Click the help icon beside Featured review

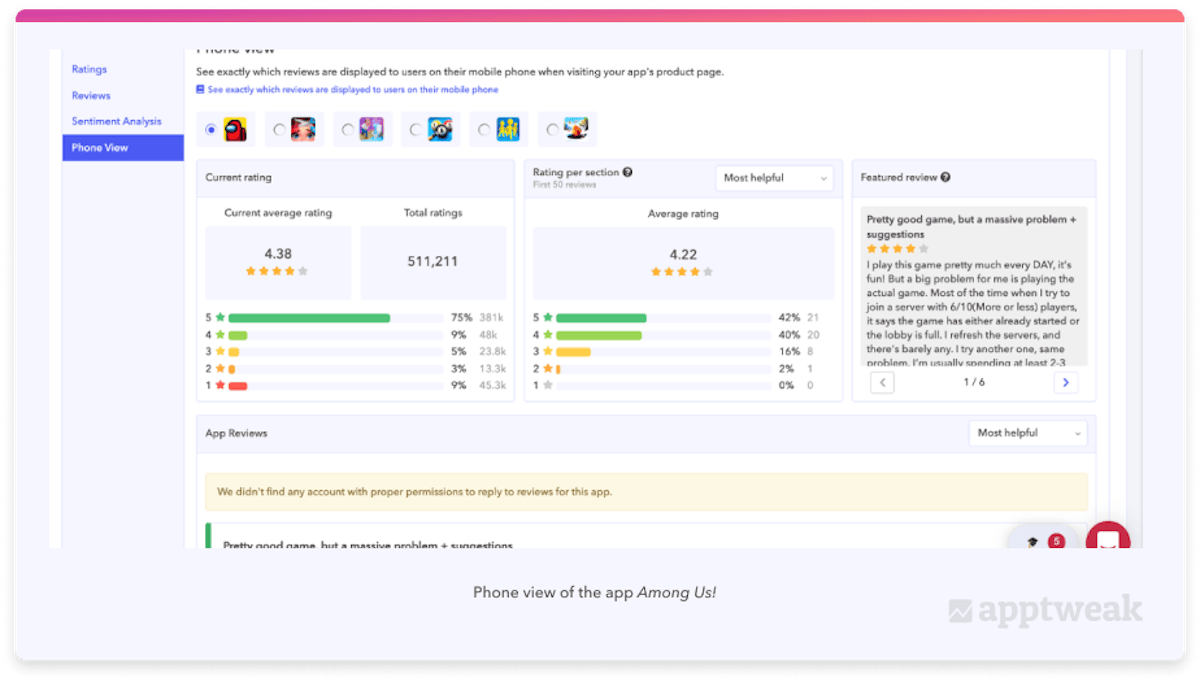coord(946,177)
